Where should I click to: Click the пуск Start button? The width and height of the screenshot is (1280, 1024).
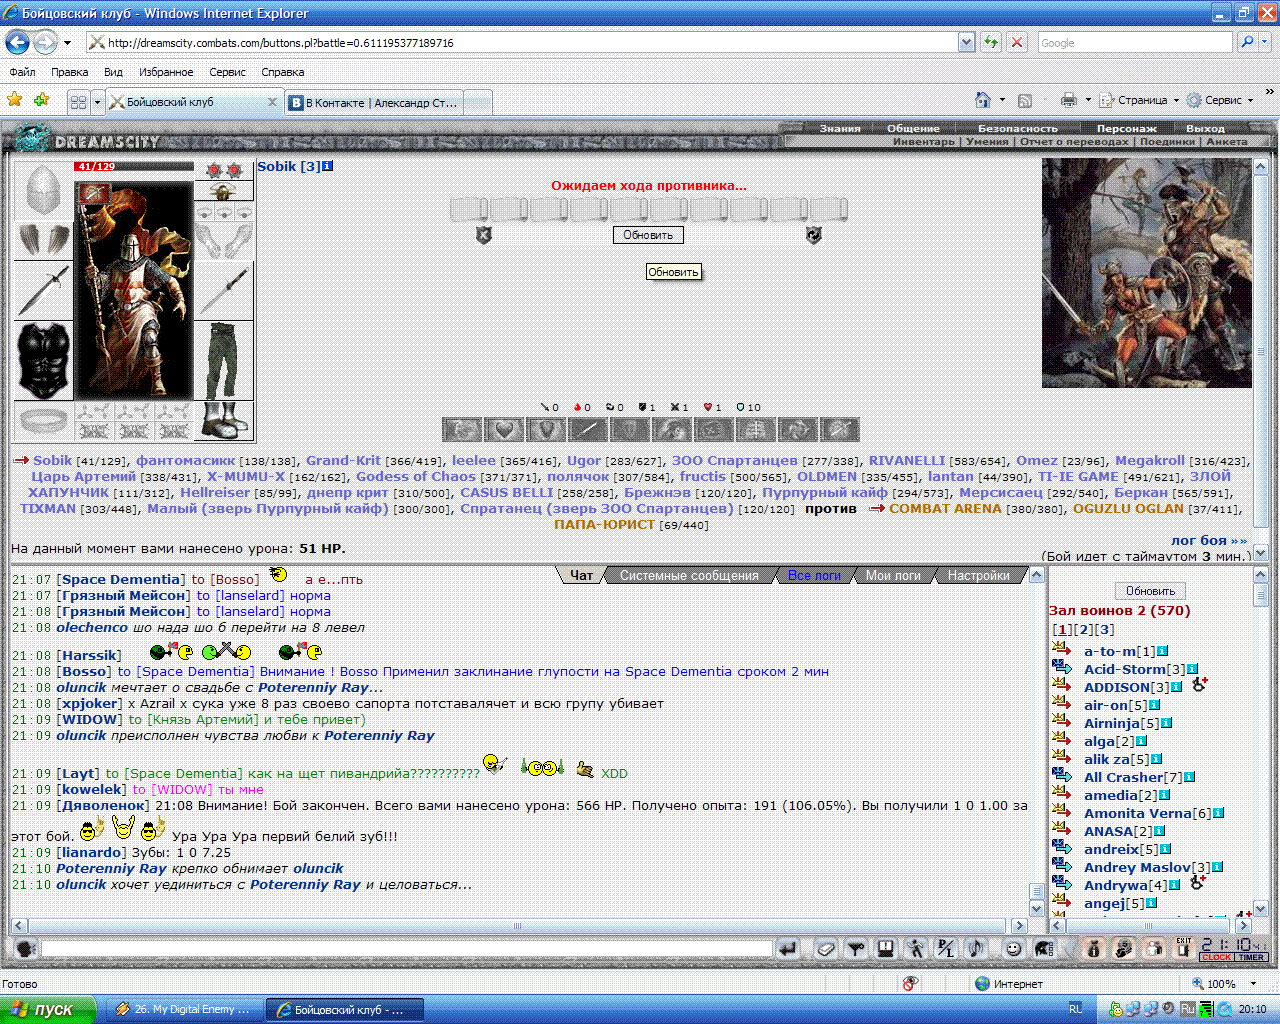(x=48, y=1009)
